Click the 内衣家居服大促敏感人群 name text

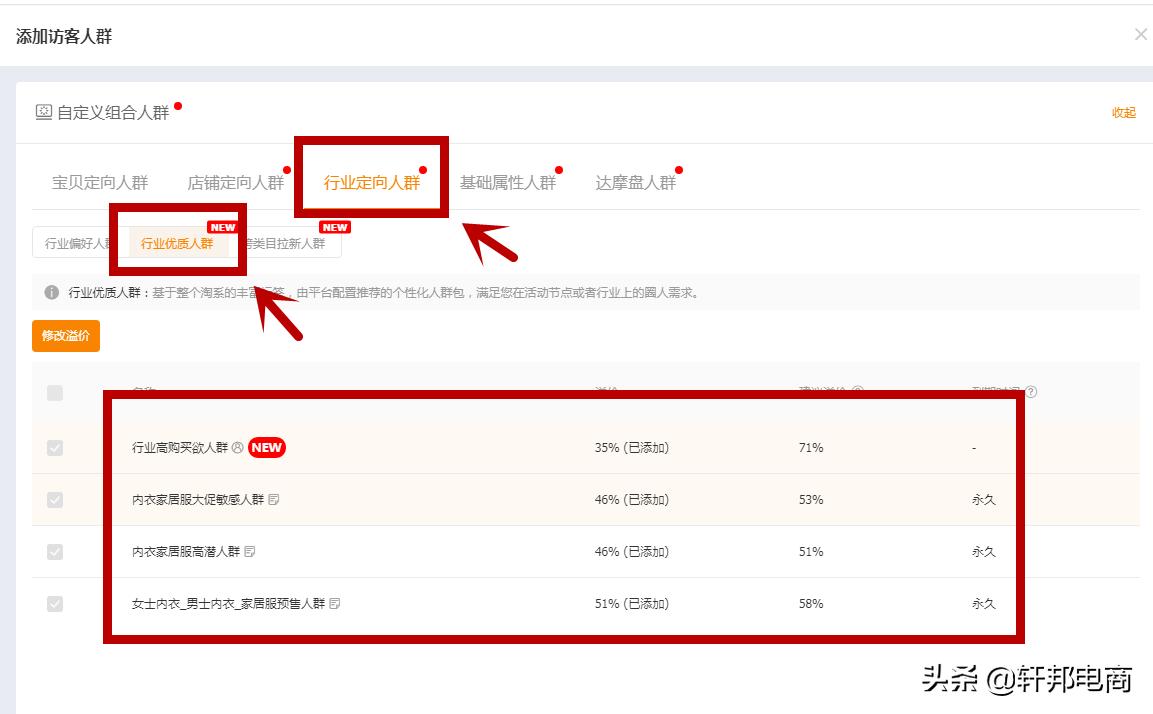tap(198, 500)
